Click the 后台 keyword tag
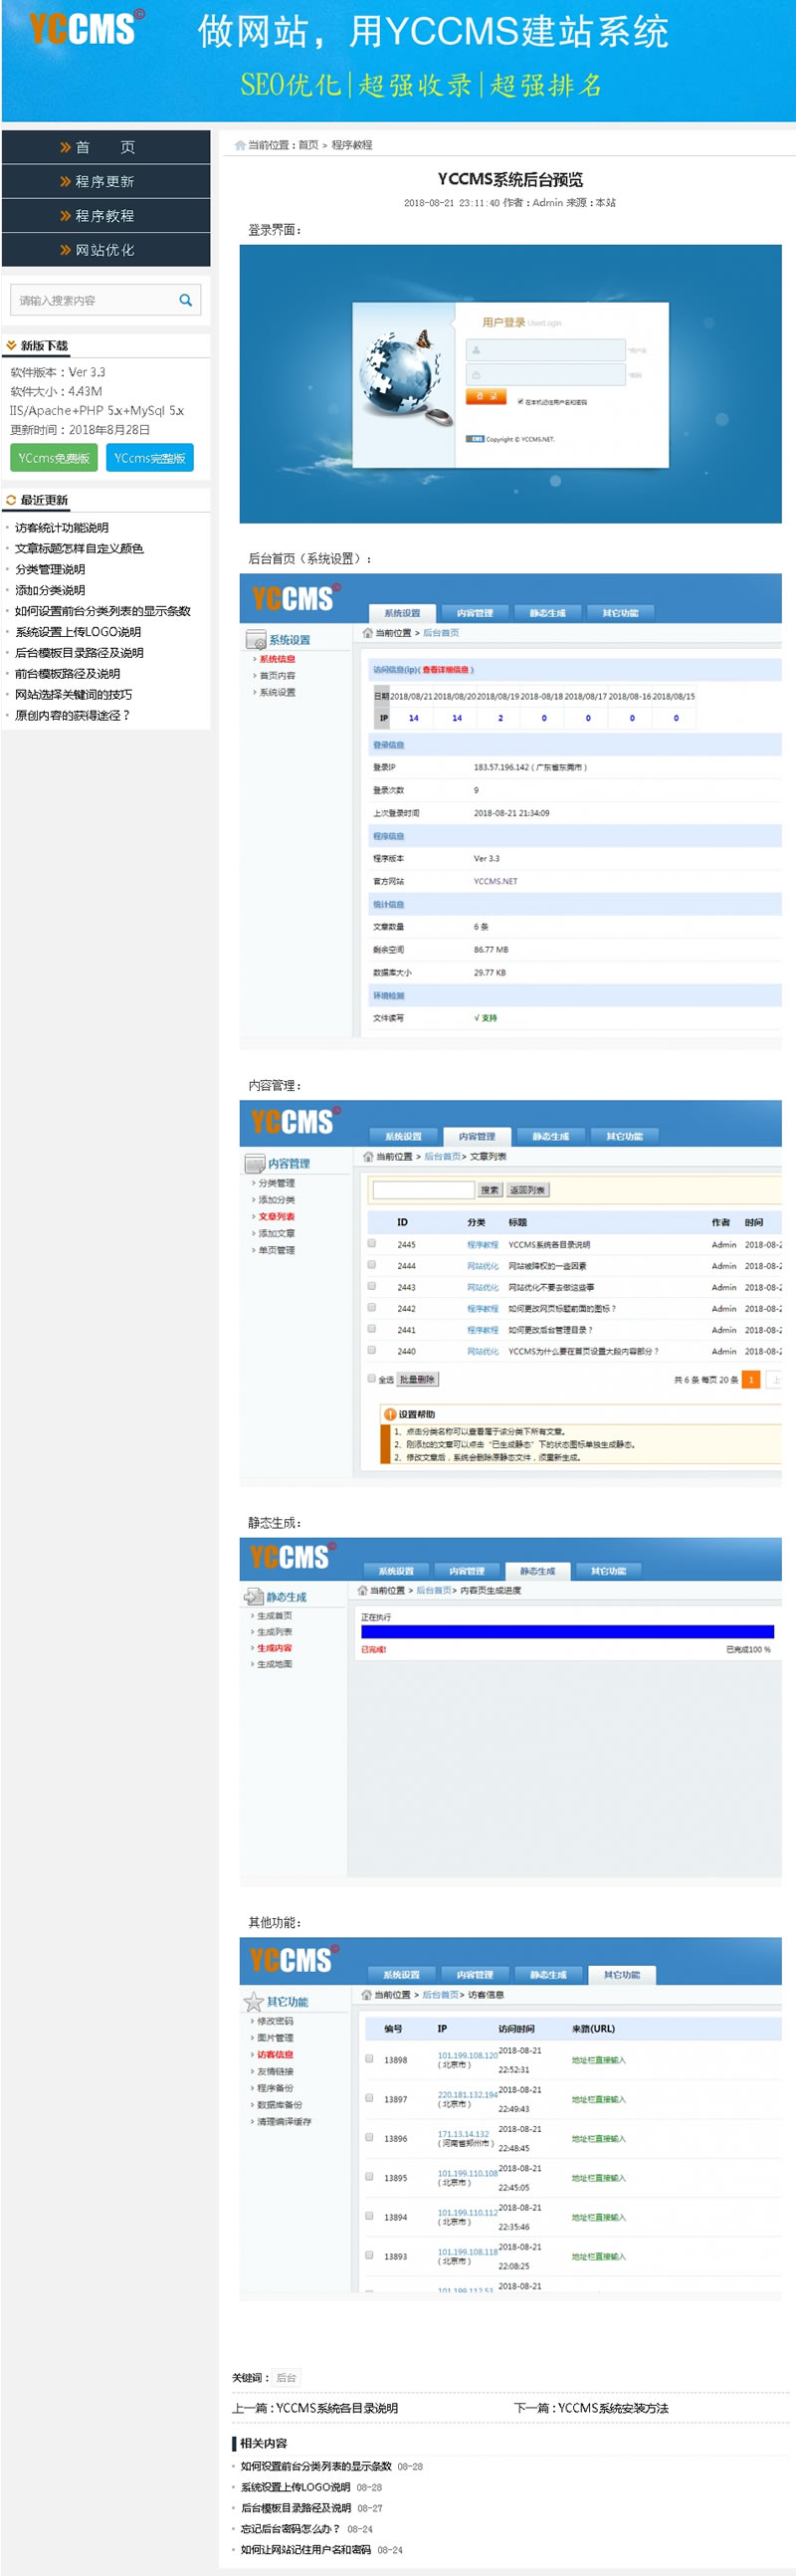This screenshot has height=2576, width=796. pyautogui.click(x=286, y=2378)
